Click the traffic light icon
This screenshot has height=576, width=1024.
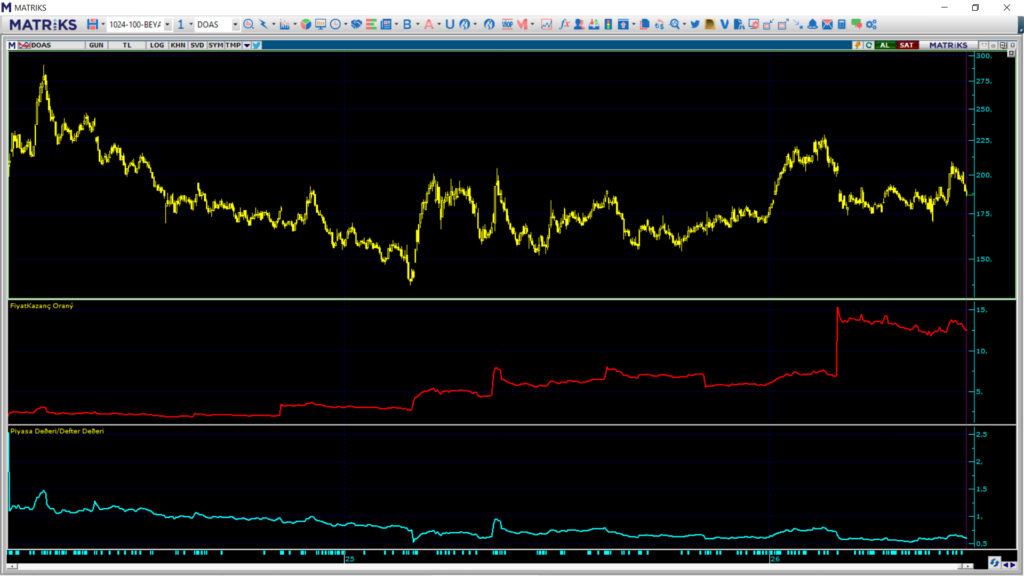(608, 24)
